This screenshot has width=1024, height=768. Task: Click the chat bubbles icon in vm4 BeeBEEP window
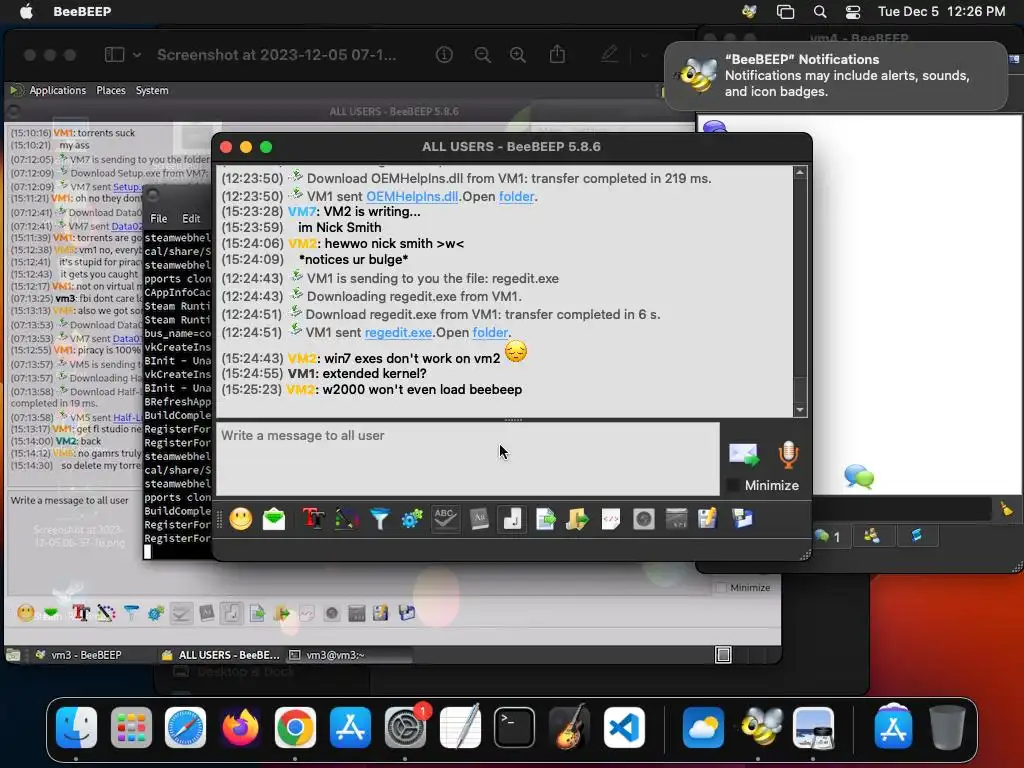point(859,476)
